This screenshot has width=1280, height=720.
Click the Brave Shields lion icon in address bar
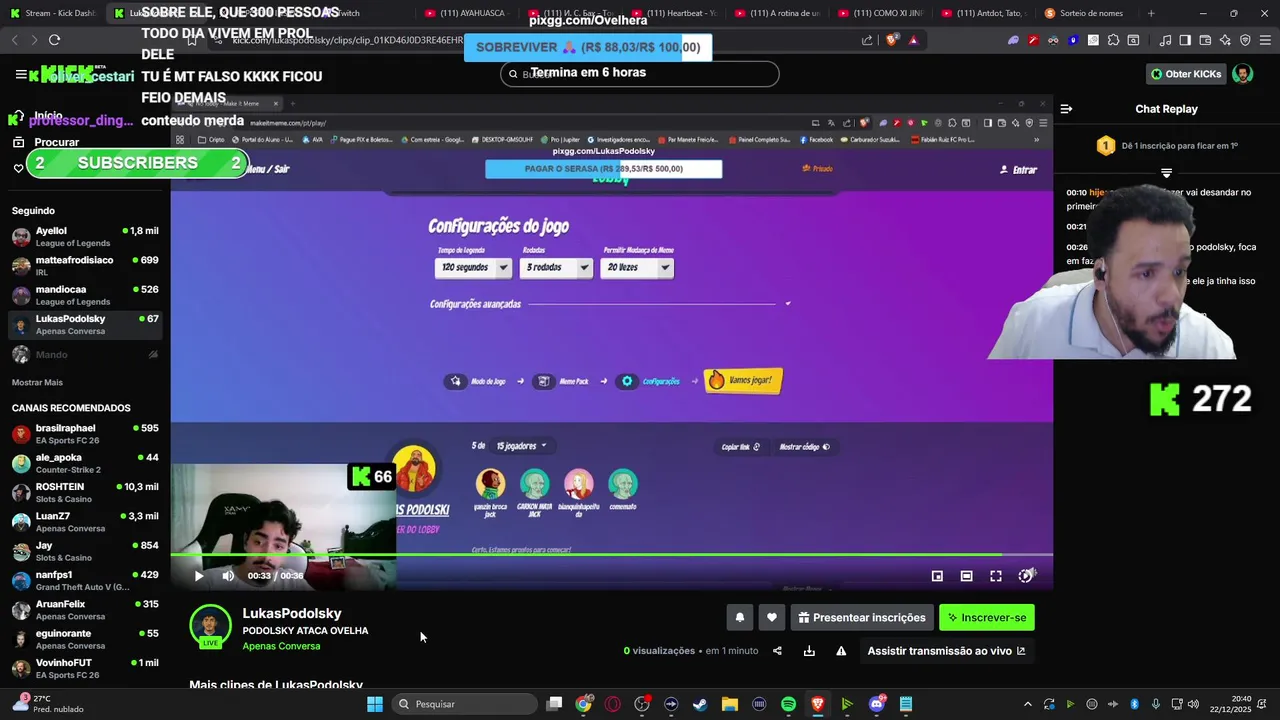click(892, 40)
